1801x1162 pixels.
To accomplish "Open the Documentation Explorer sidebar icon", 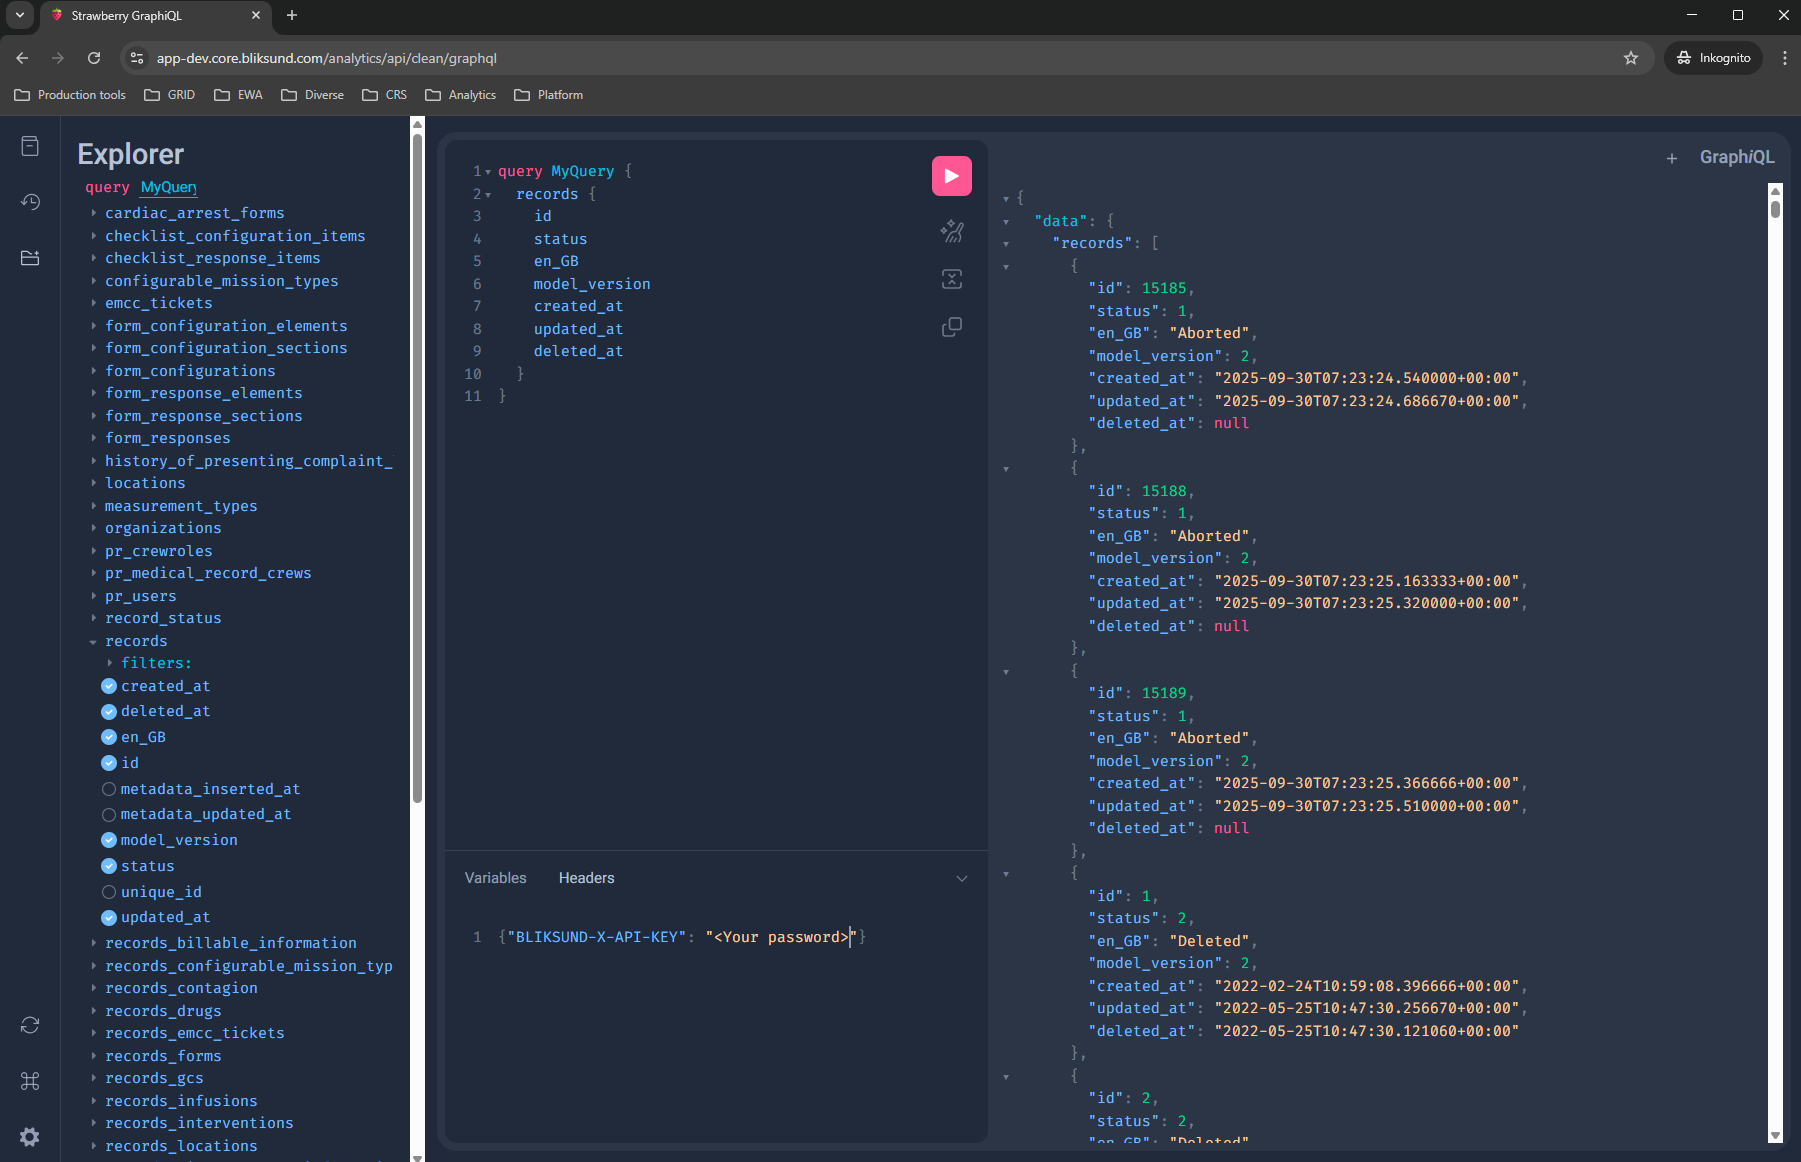I will coord(30,146).
